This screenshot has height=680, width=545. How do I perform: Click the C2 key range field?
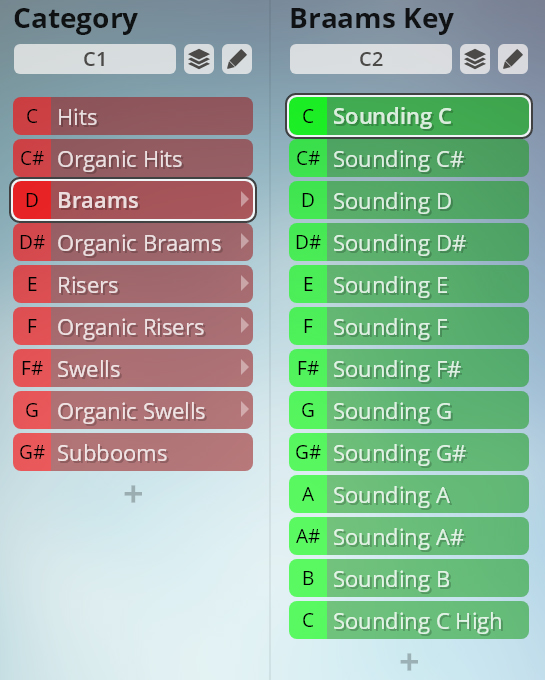tap(371, 59)
